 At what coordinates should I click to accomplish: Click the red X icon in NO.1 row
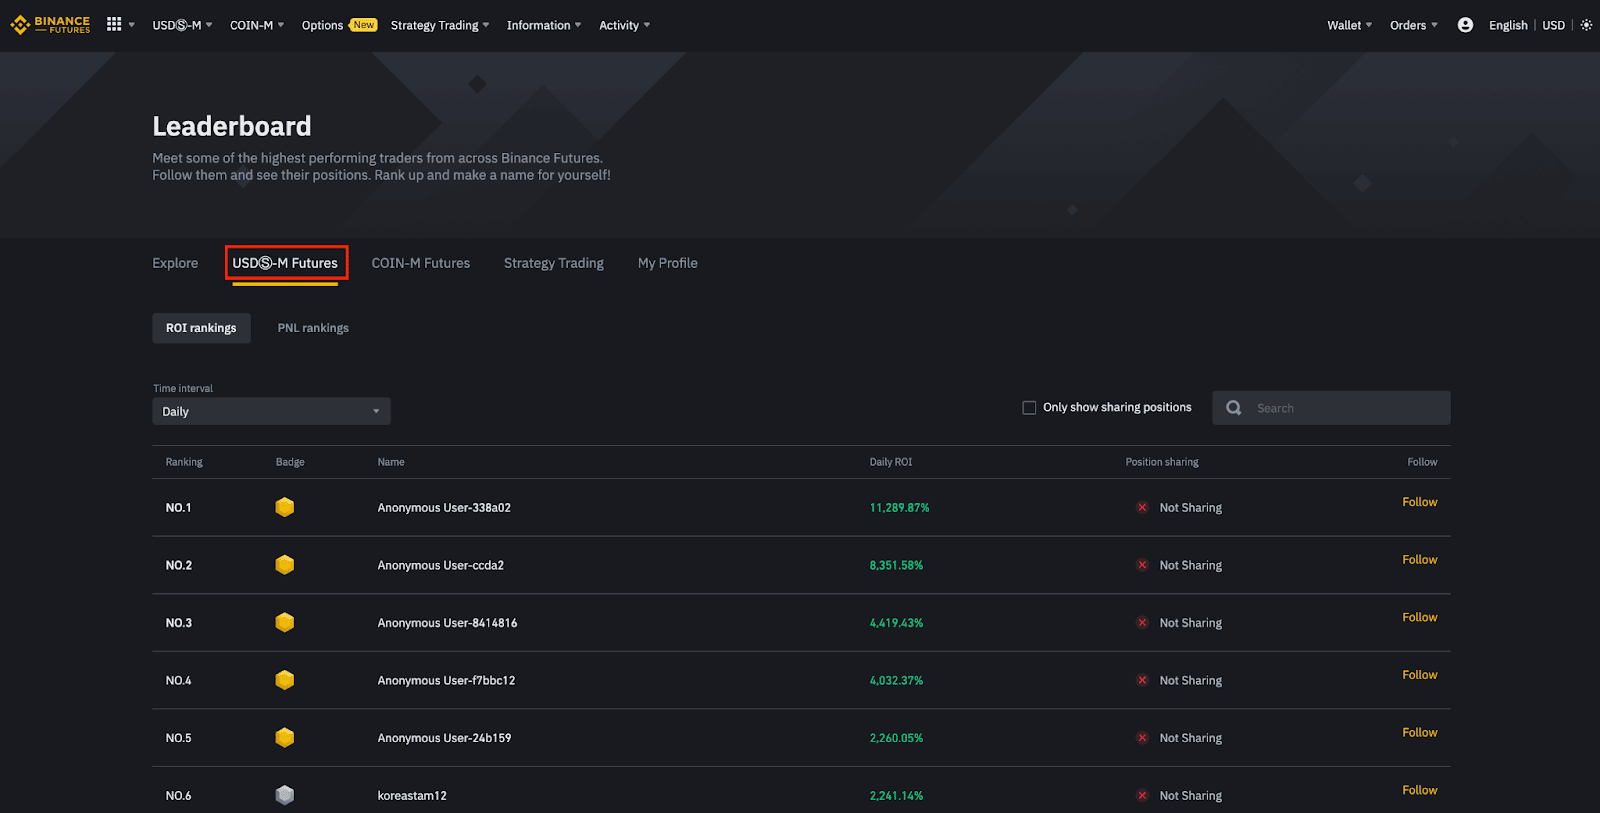(1142, 507)
